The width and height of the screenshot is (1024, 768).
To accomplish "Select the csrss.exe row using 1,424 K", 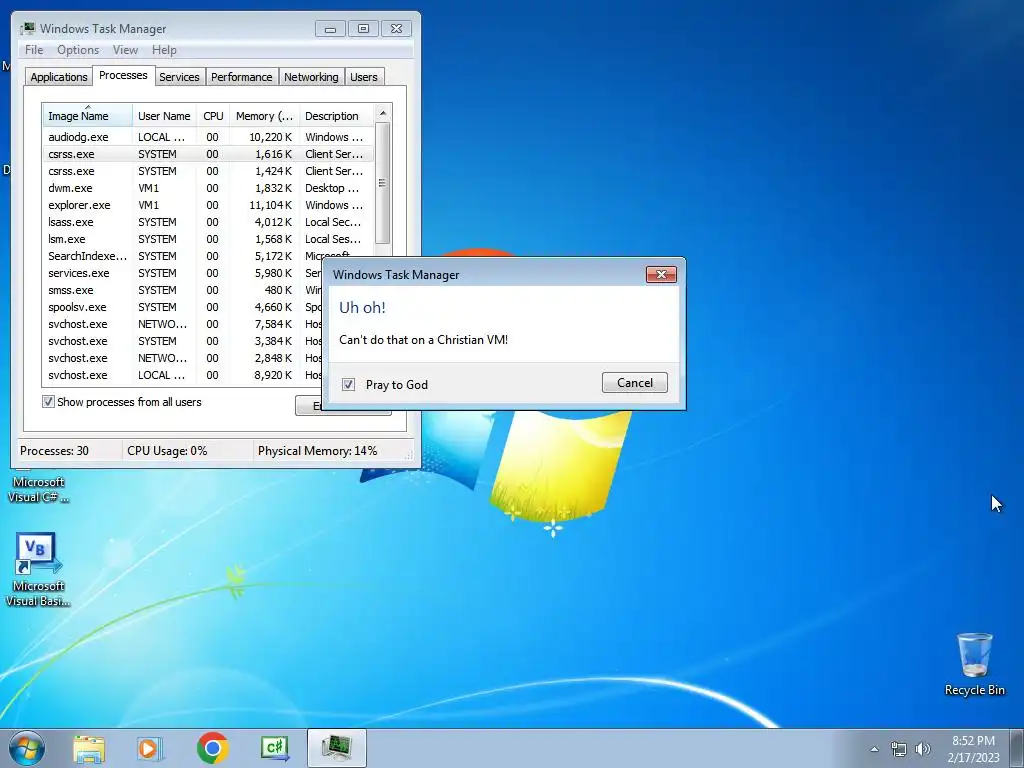I will [208, 171].
